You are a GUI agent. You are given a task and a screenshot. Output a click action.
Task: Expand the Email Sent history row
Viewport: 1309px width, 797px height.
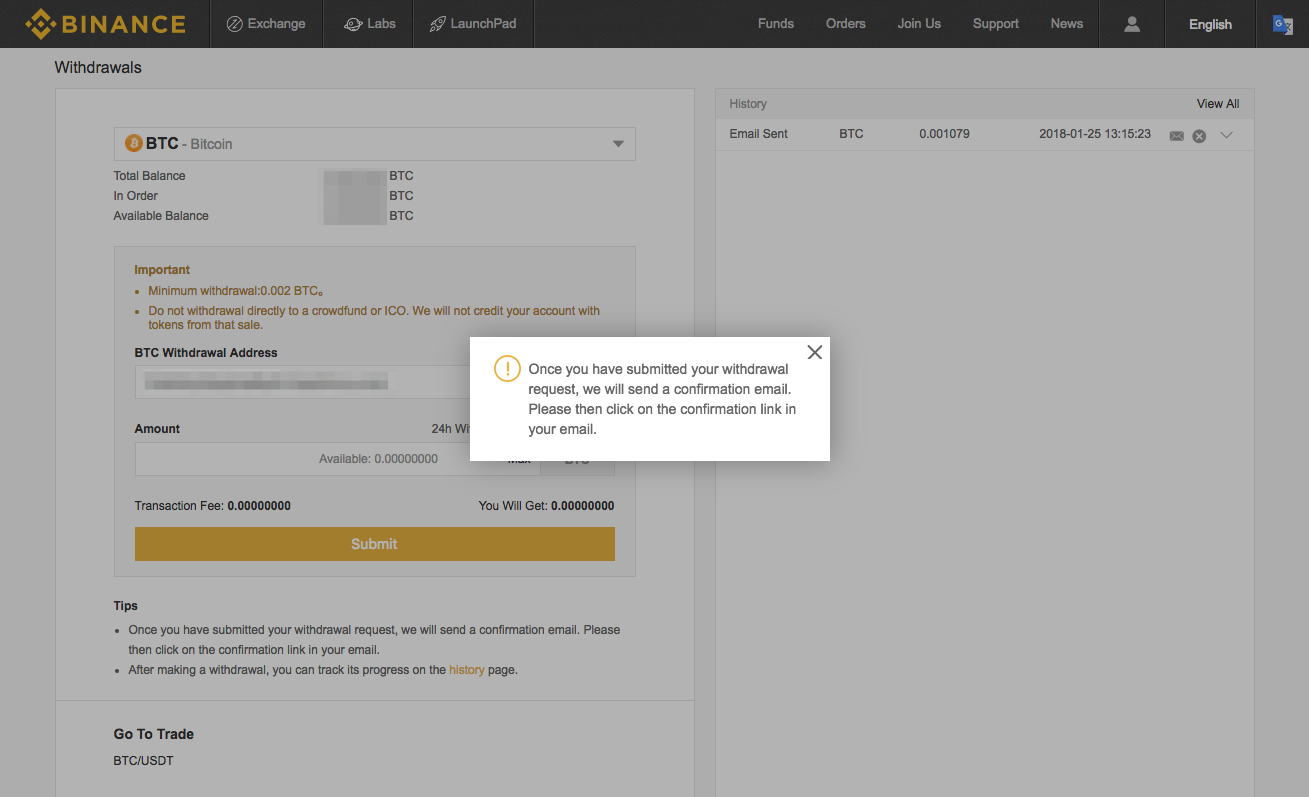pyautogui.click(x=1227, y=135)
